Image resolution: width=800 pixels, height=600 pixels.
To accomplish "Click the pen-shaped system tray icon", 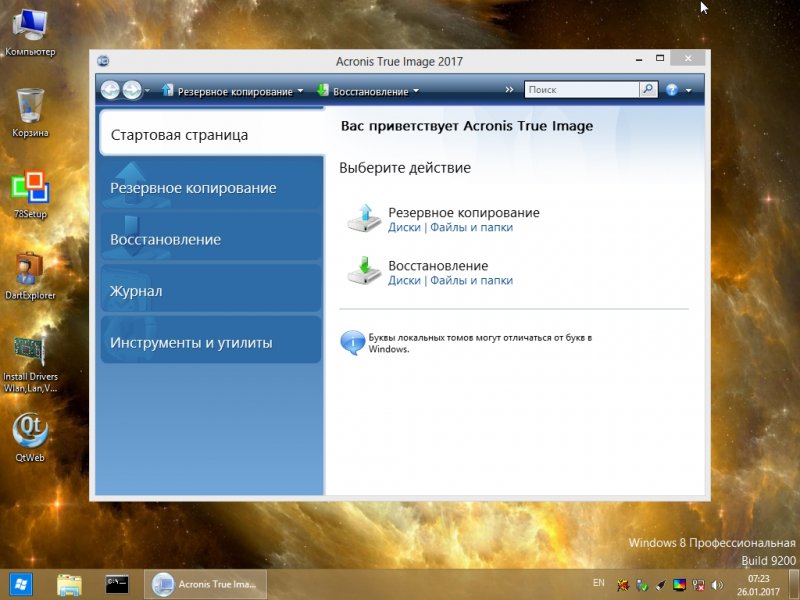I will click(660, 585).
